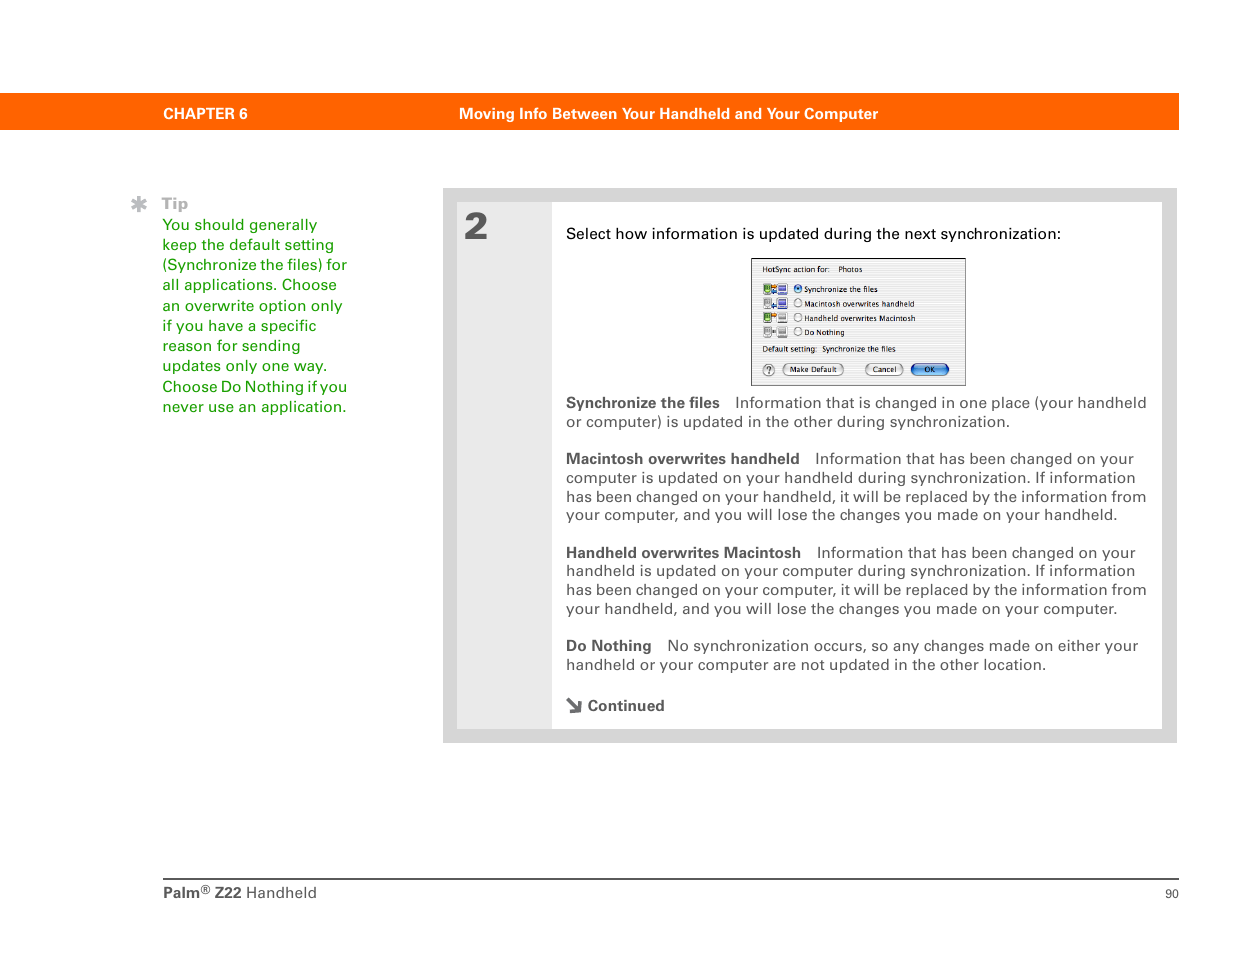The height and width of the screenshot is (954, 1235).
Task: Click the CHAPTER 6 header text
Action: (205, 114)
